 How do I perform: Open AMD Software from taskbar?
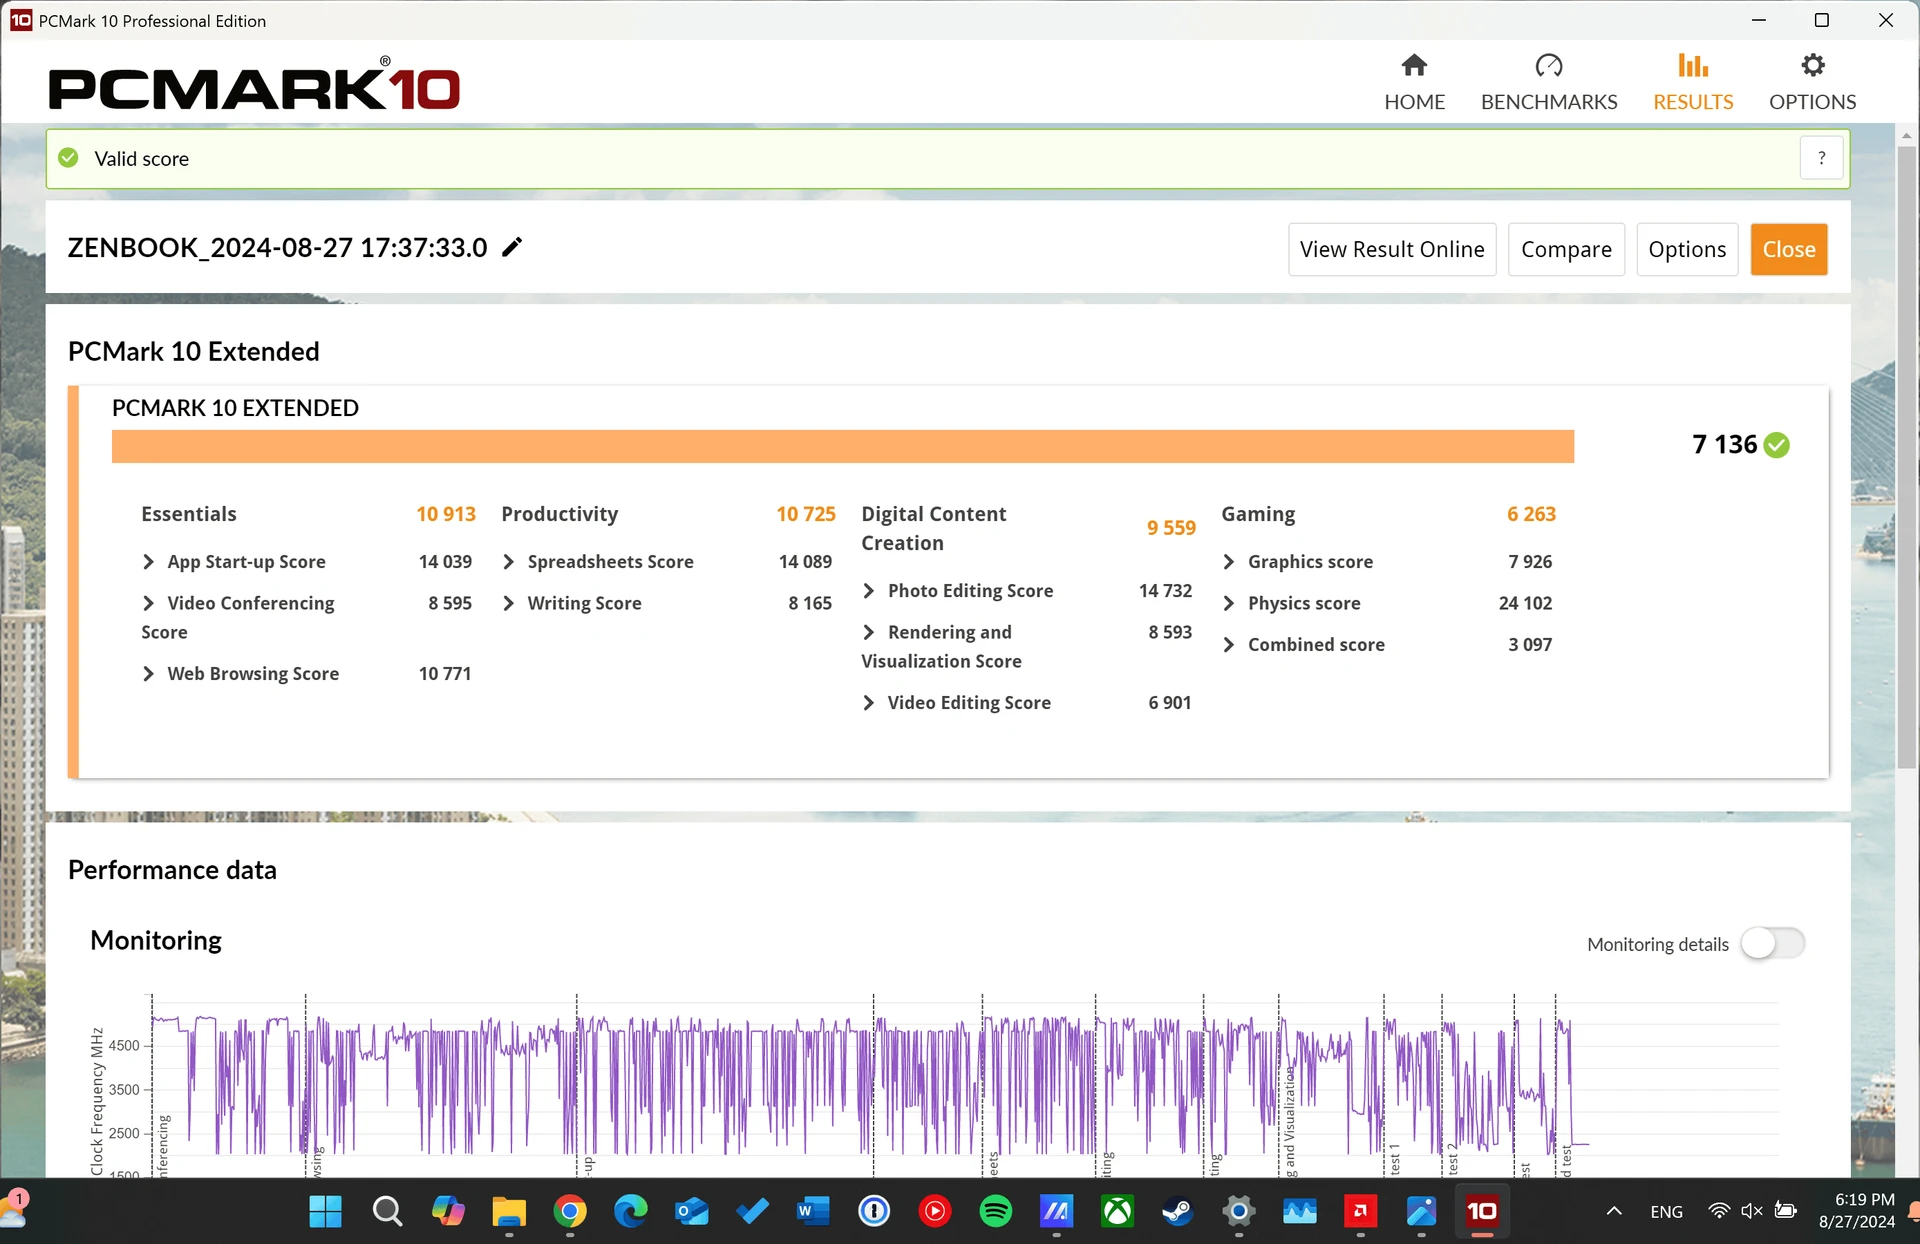(x=1361, y=1212)
